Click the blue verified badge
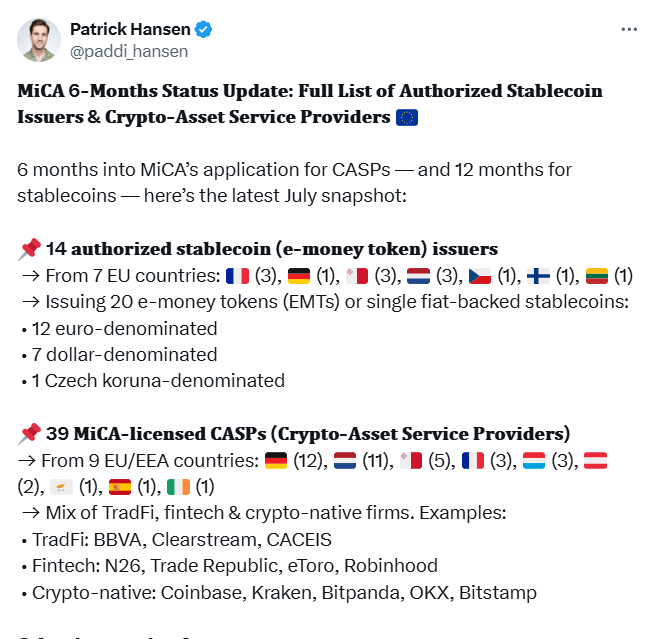The image size is (651, 639). (203, 29)
